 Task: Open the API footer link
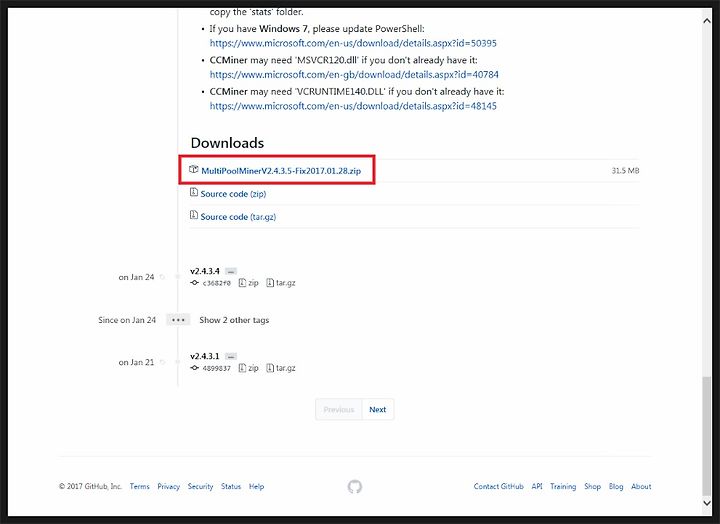point(537,486)
